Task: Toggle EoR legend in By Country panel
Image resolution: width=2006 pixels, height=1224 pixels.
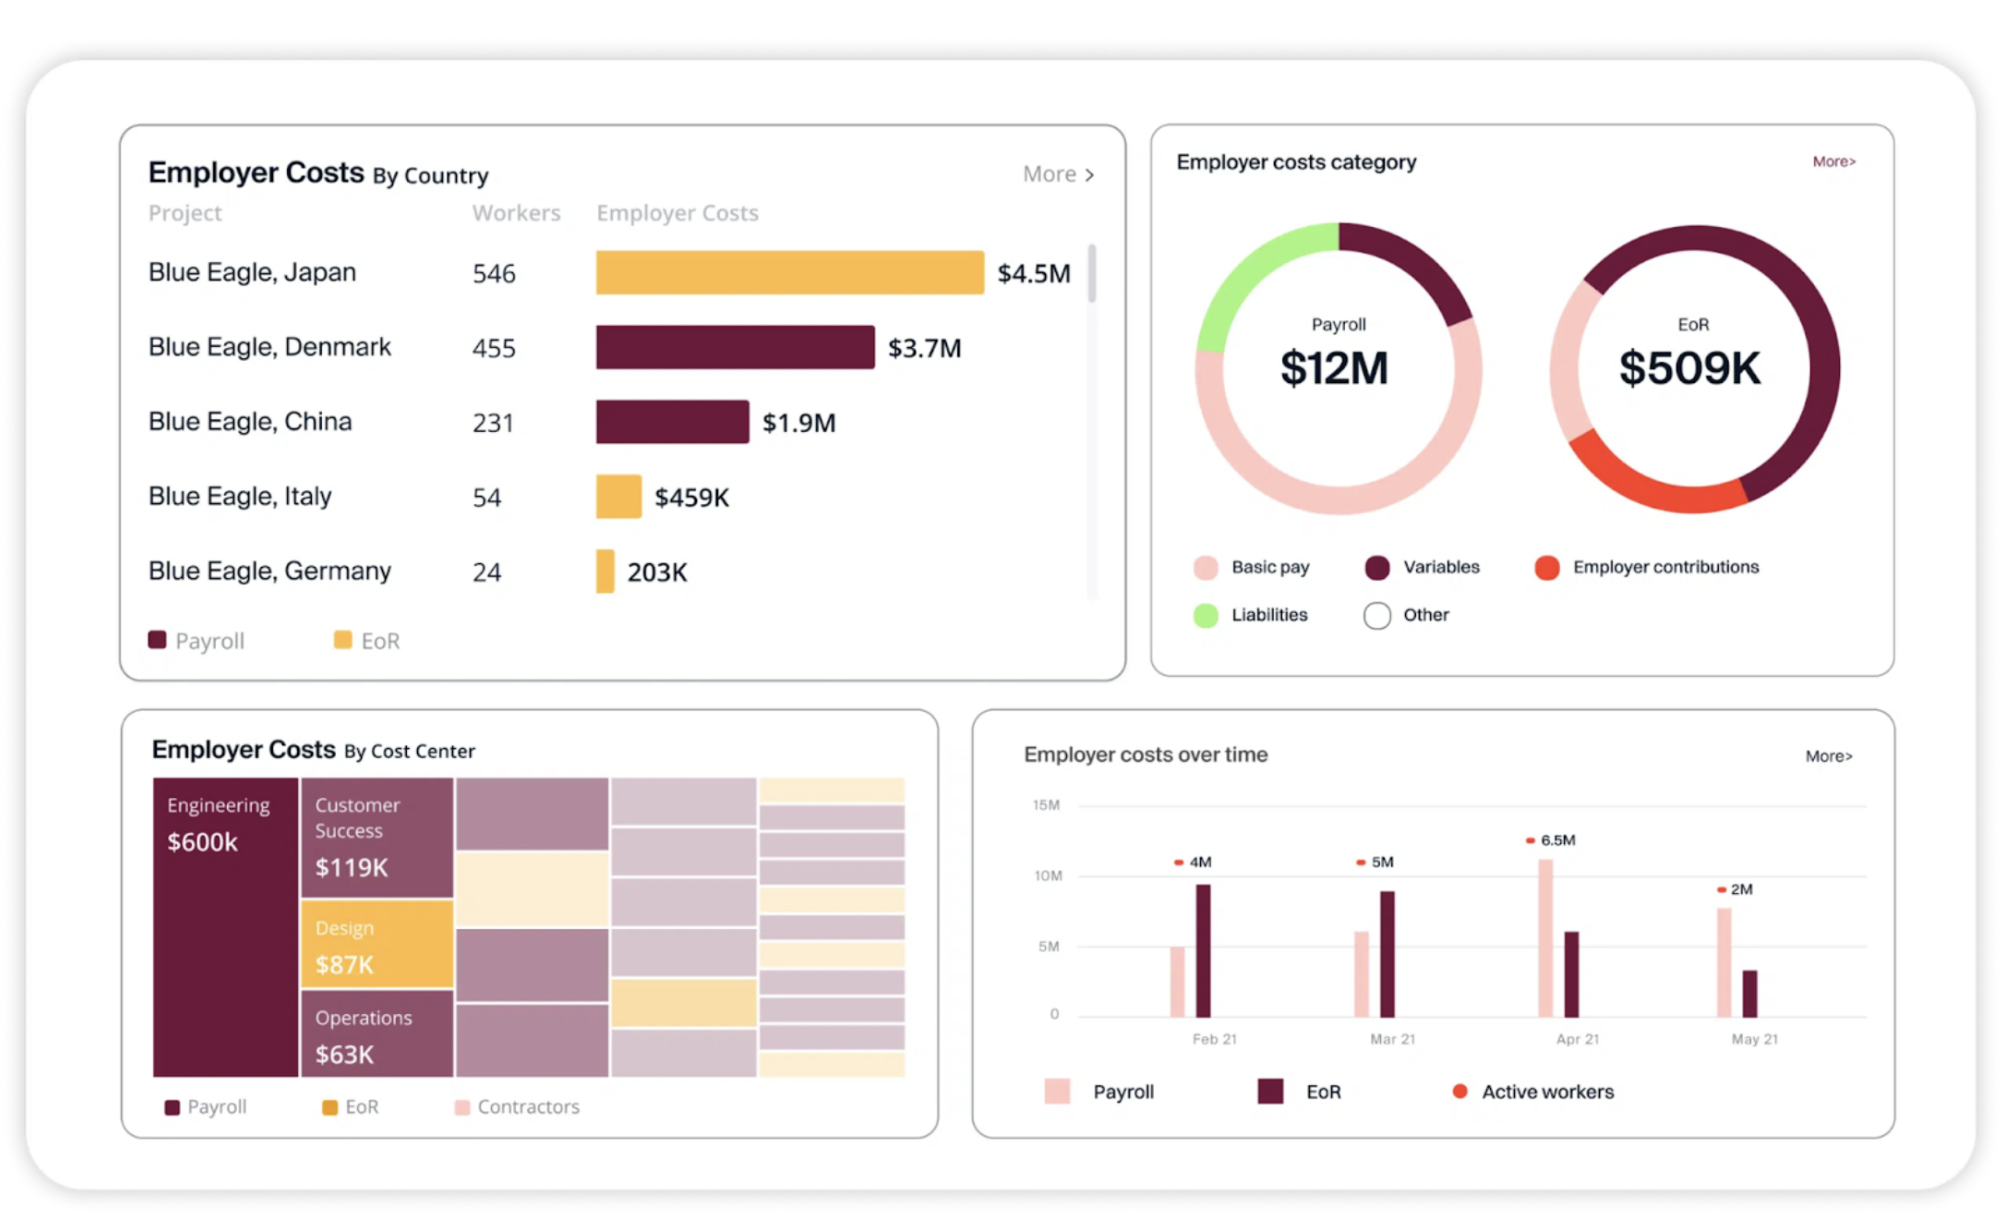Action: point(342,640)
